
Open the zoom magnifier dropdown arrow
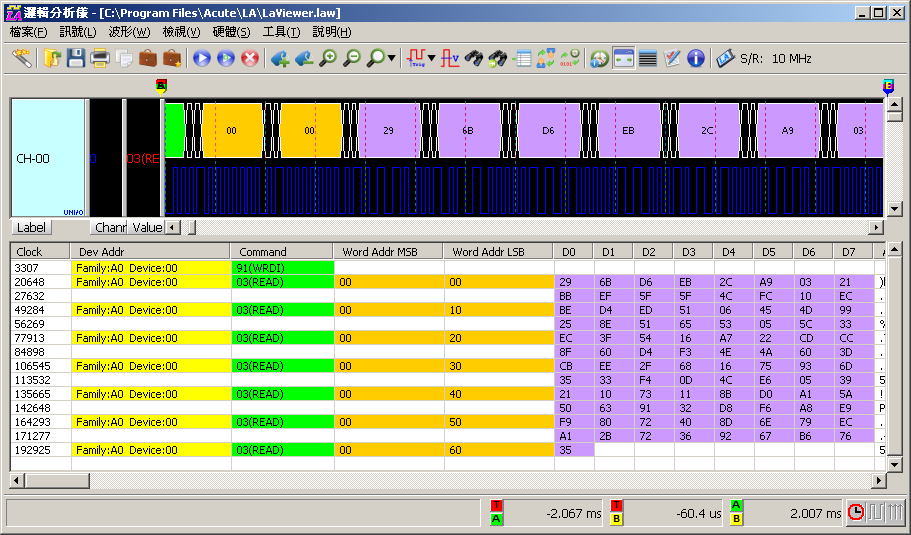pos(392,58)
